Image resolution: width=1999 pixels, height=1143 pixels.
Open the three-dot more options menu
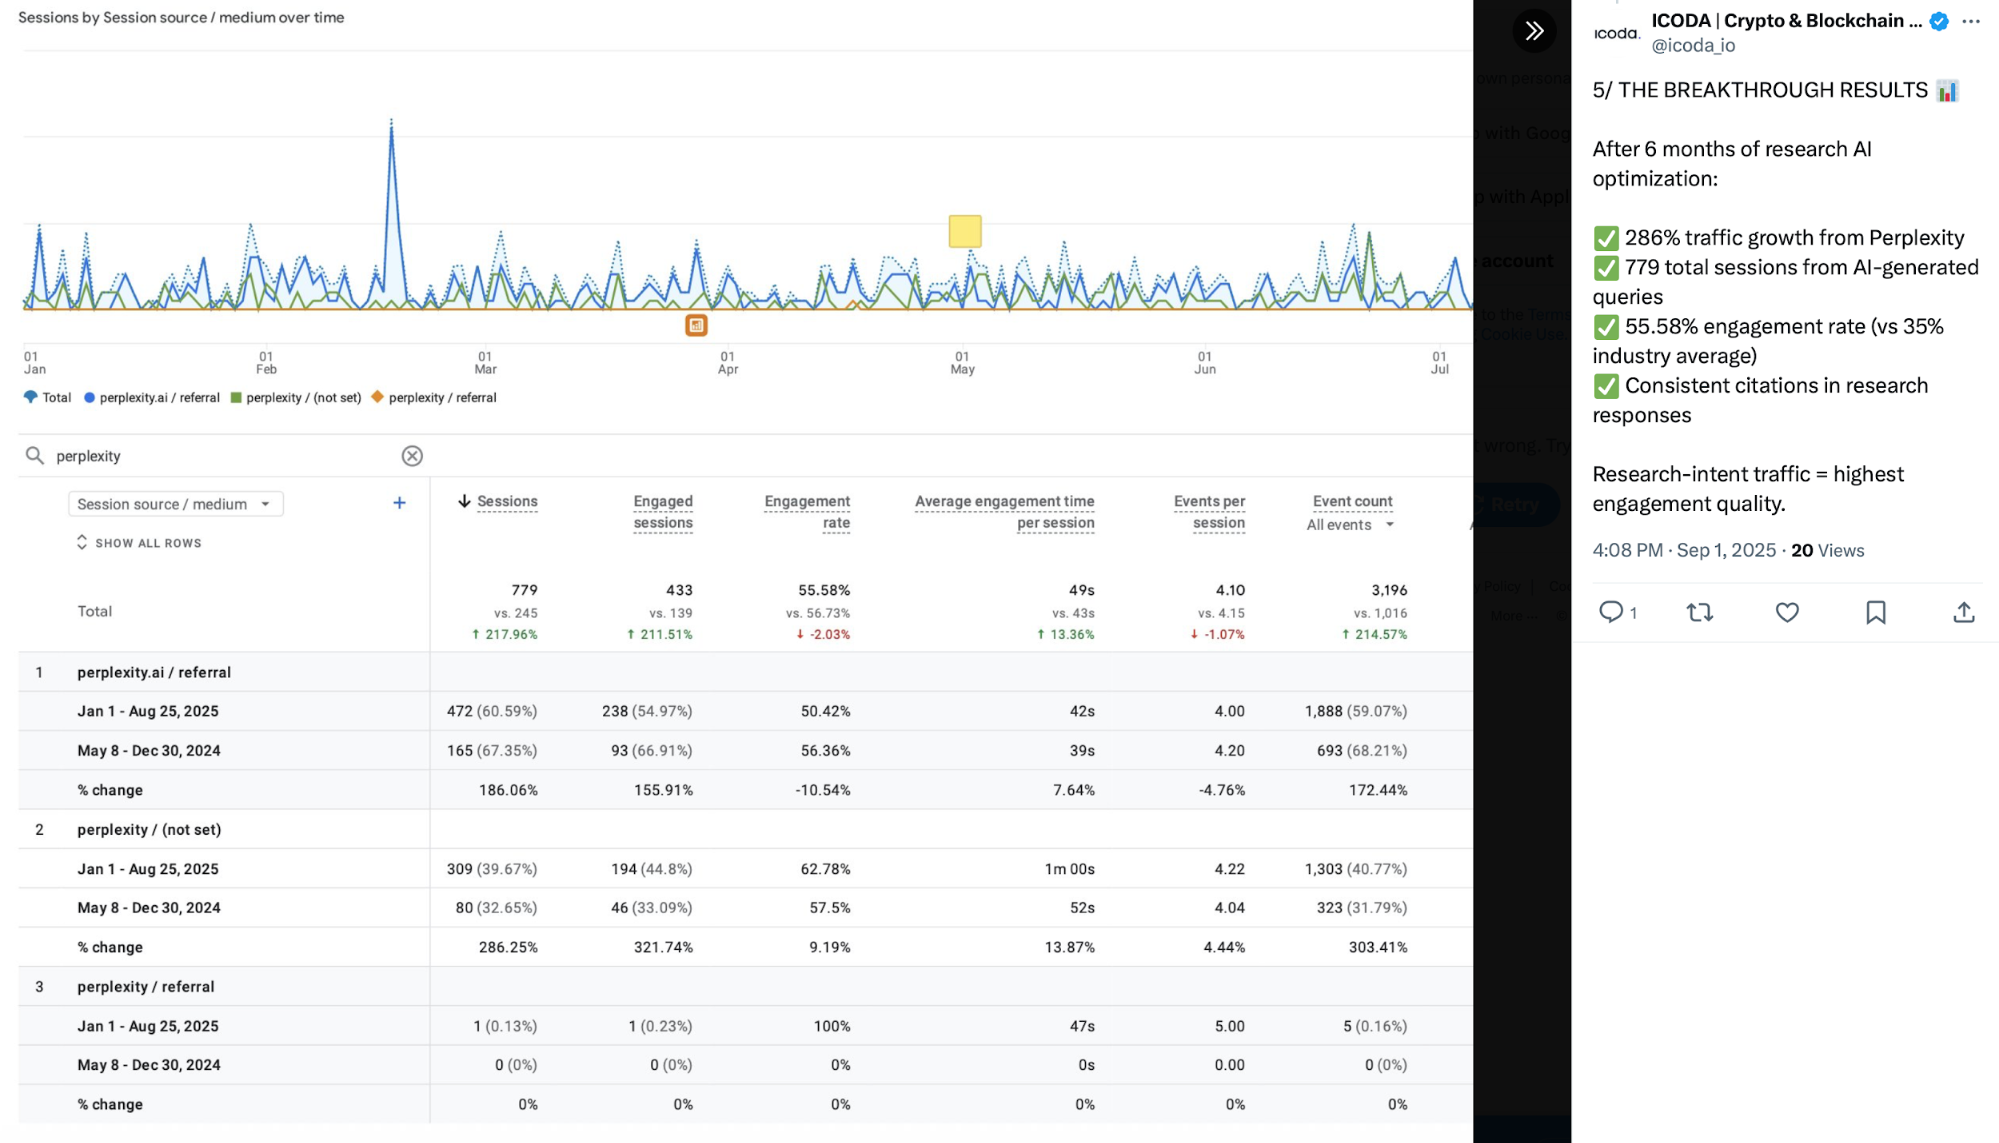[1971, 21]
